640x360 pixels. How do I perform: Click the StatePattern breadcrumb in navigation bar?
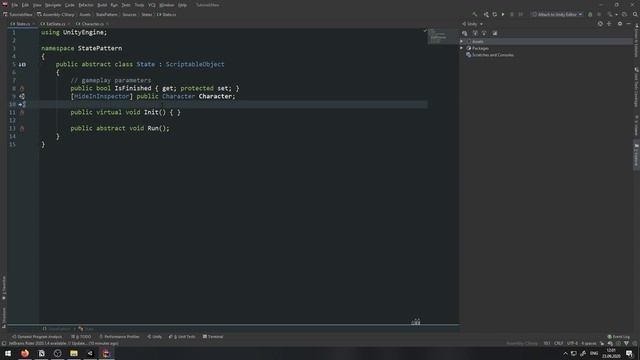click(107, 14)
